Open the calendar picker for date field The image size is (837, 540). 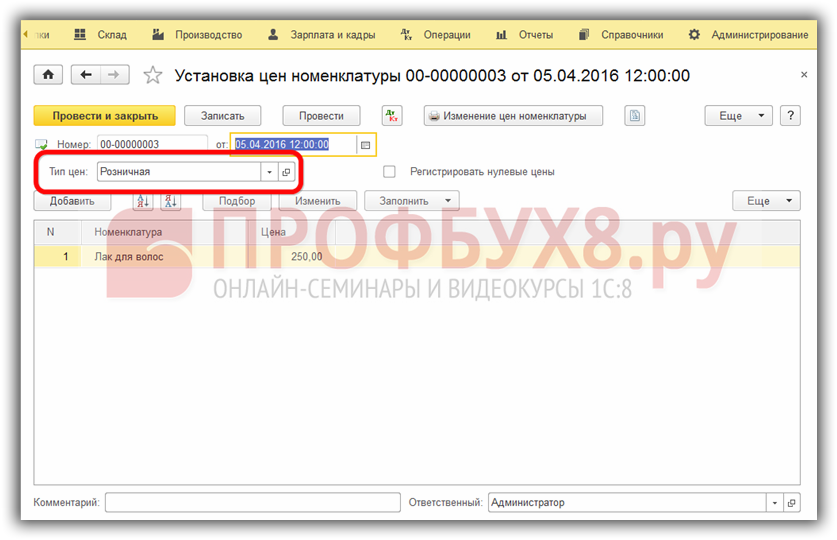pyautogui.click(x=365, y=145)
